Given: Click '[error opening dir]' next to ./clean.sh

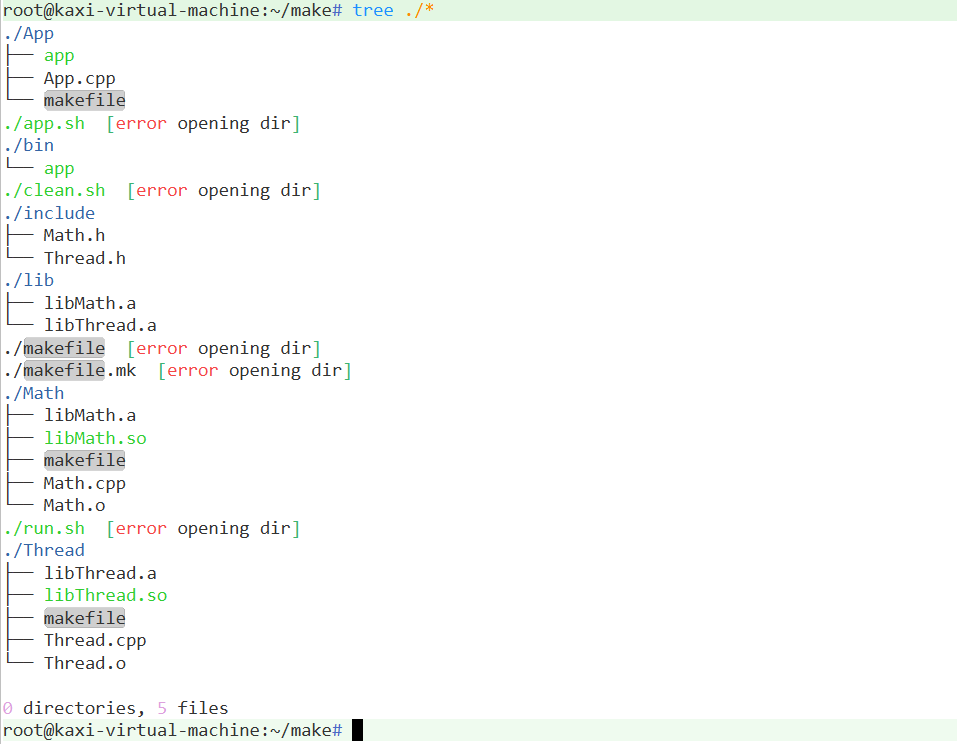Looking at the screenshot, I should coord(224,190).
